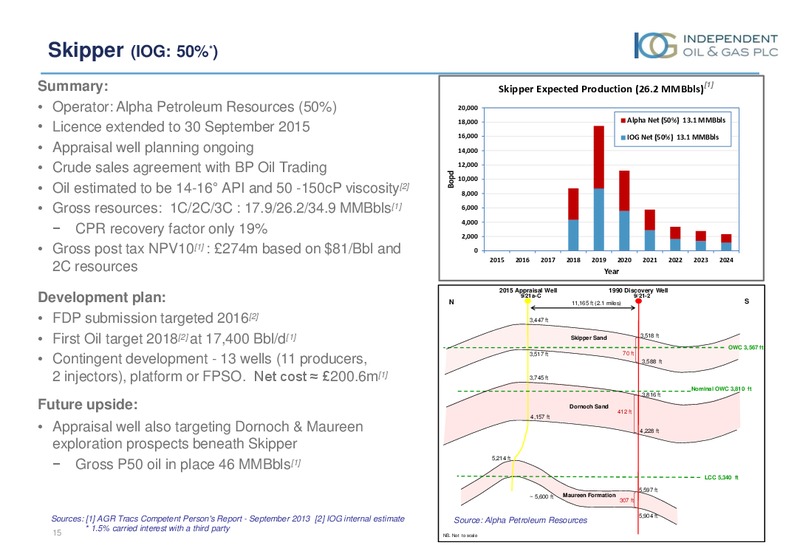
Task: Select the 'Gross post tax NPV10' bullet
Action: [x=227, y=257]
